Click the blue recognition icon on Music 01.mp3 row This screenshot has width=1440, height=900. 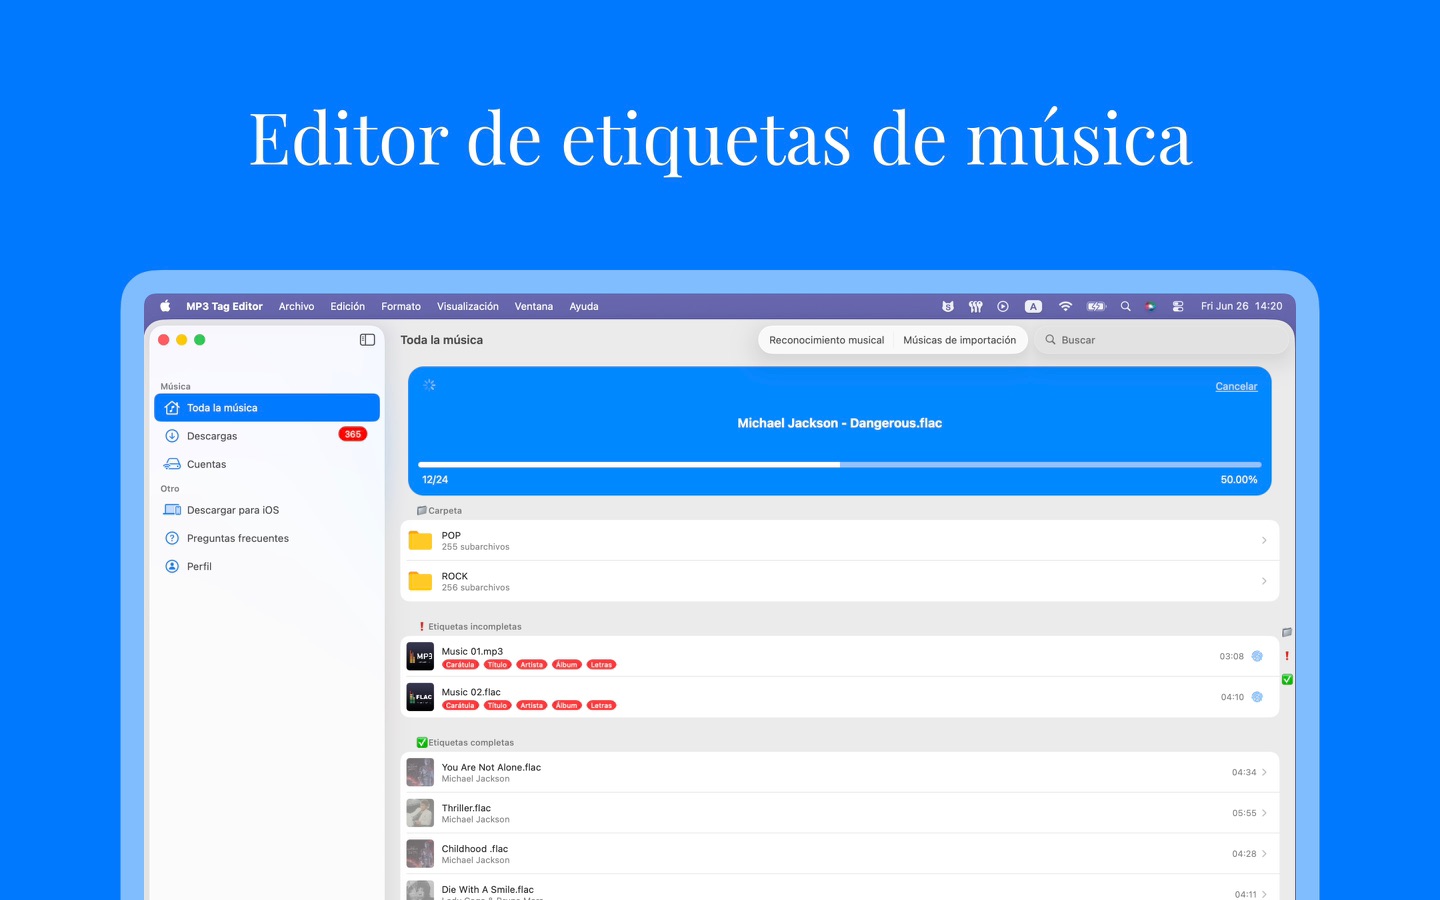1257,656
